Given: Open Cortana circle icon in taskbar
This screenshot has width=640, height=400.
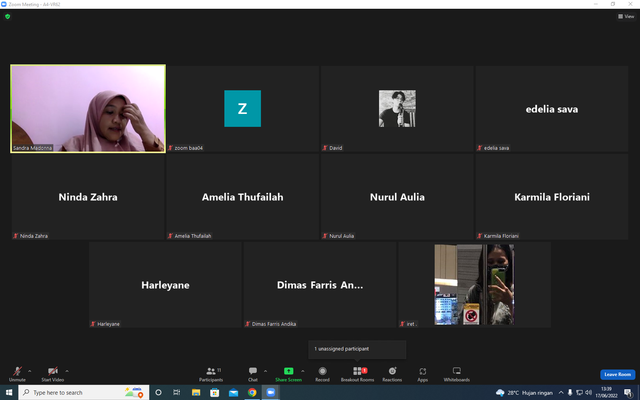Looking at the screenshot, I should (158, 393).
